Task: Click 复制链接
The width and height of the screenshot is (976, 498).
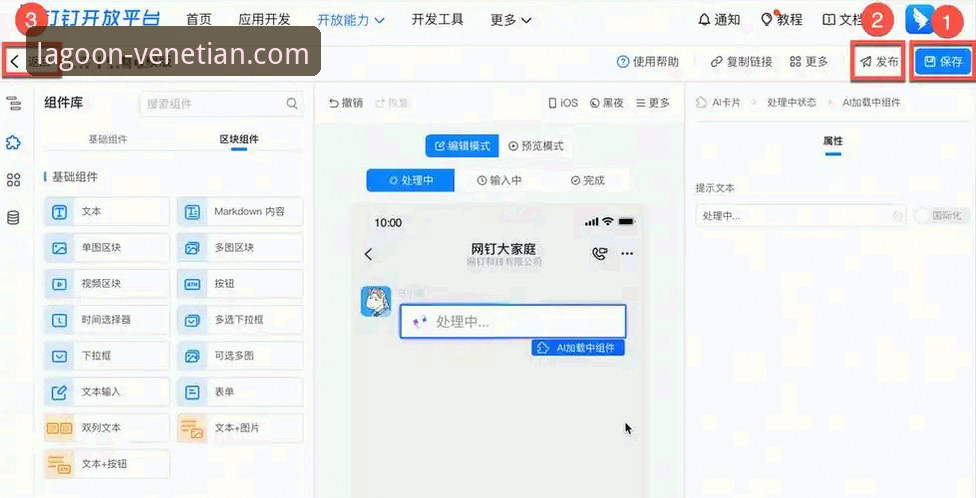Action: pos(741,62)
